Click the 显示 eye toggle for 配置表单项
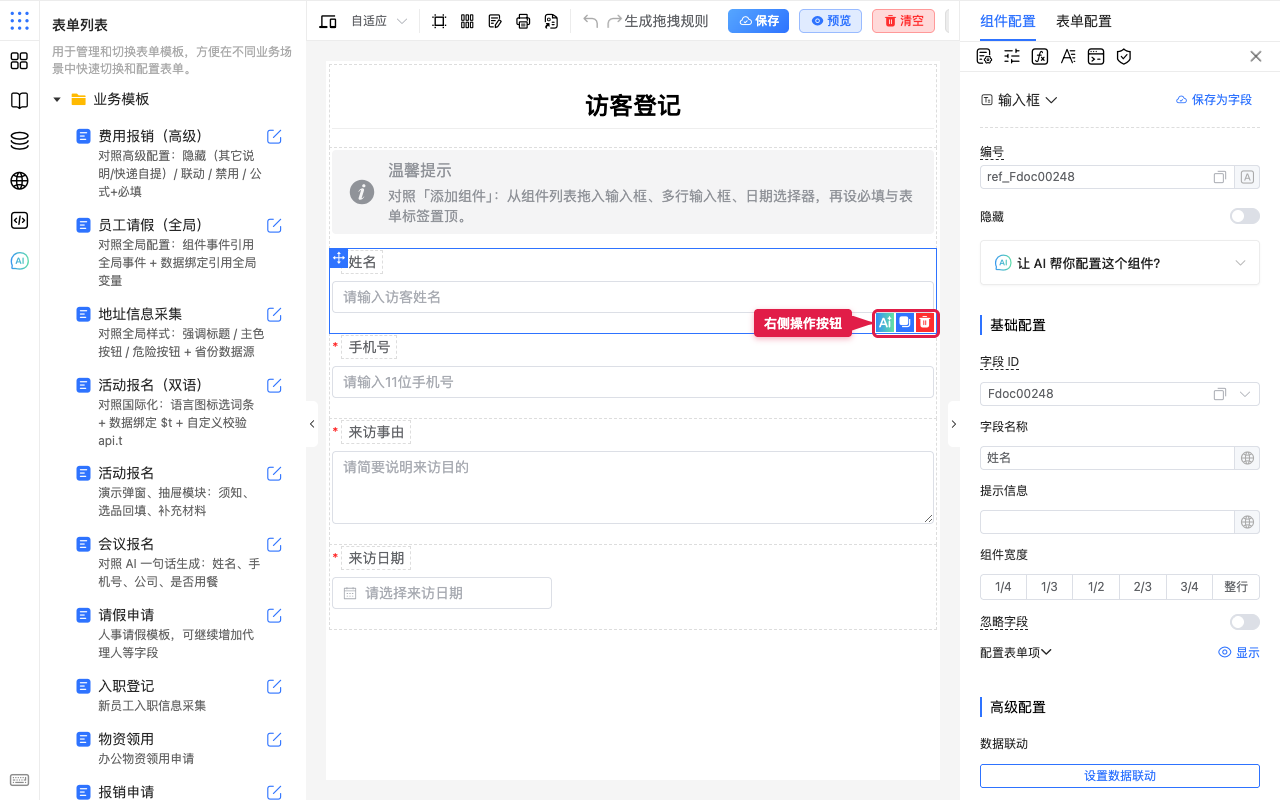The image size is (1280, 800). pyautogui.click(x=1239, y=652)
